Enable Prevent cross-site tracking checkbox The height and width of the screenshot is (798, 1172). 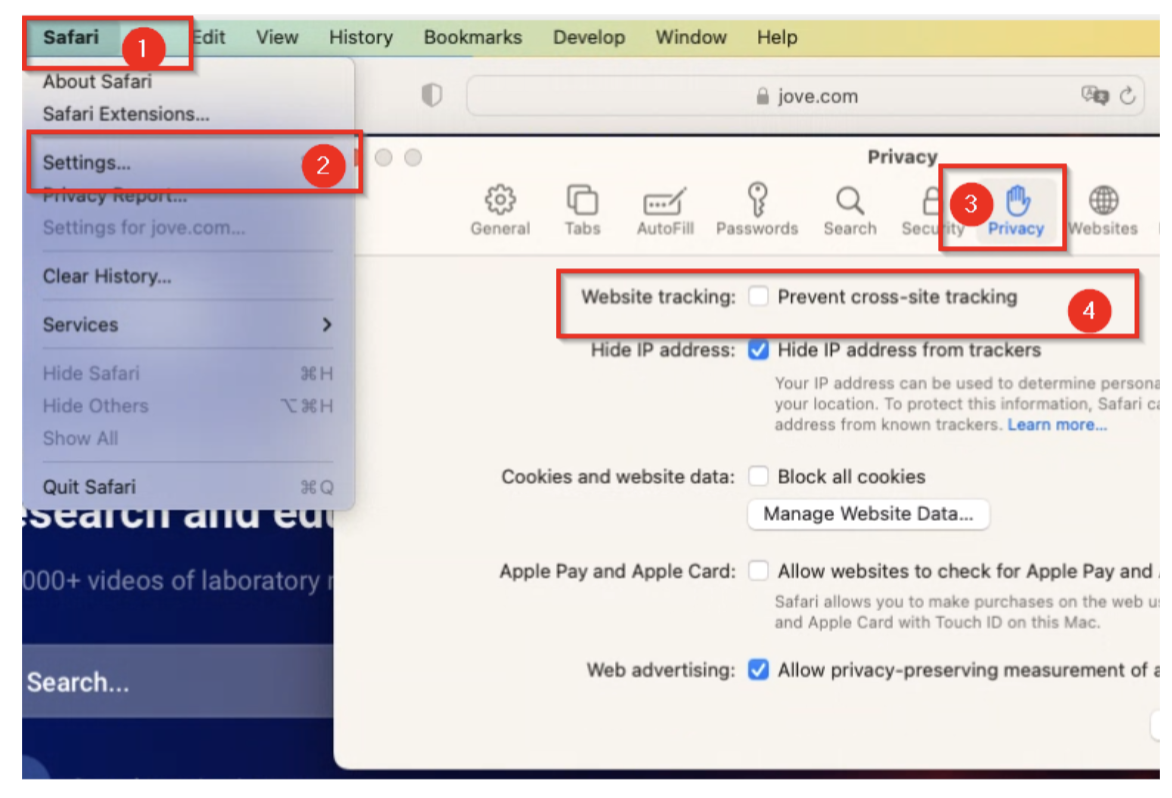[758, 297]
